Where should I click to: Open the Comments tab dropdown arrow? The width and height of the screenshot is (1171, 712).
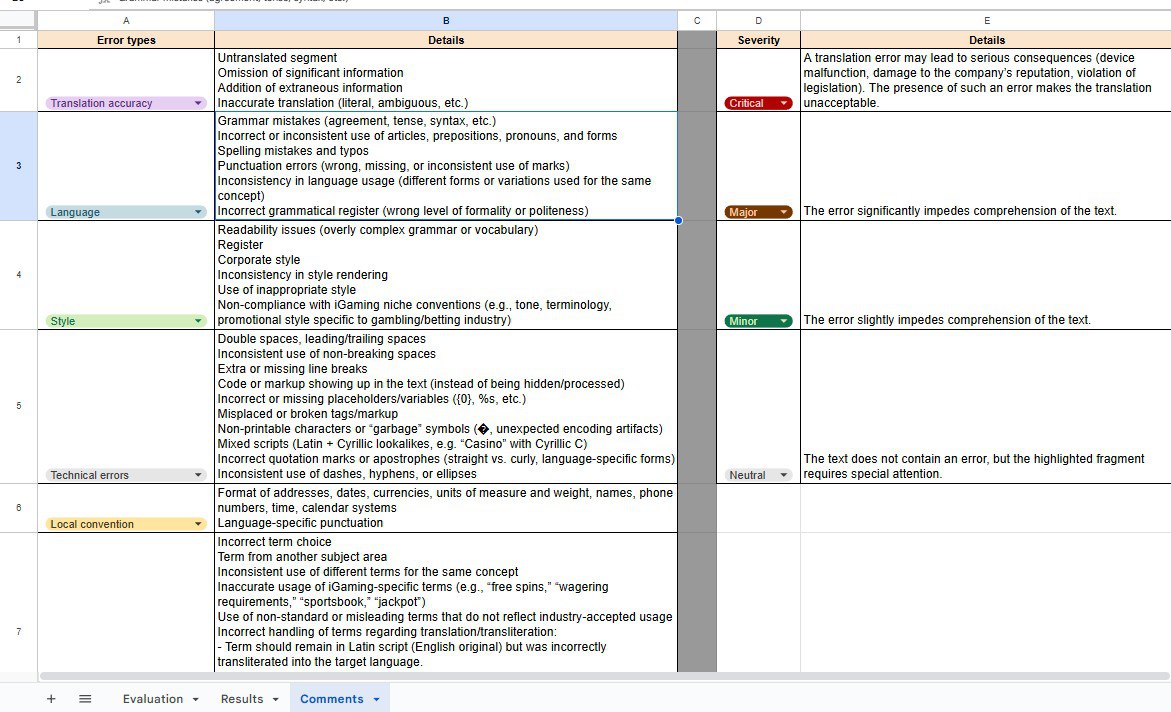pos(376,699)
